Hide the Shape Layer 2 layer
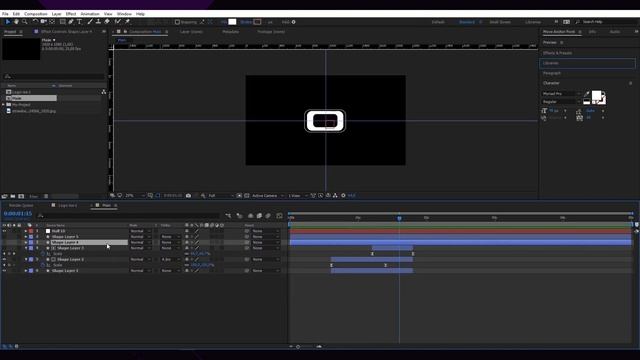640x360 pixels. tap(4, 260)
